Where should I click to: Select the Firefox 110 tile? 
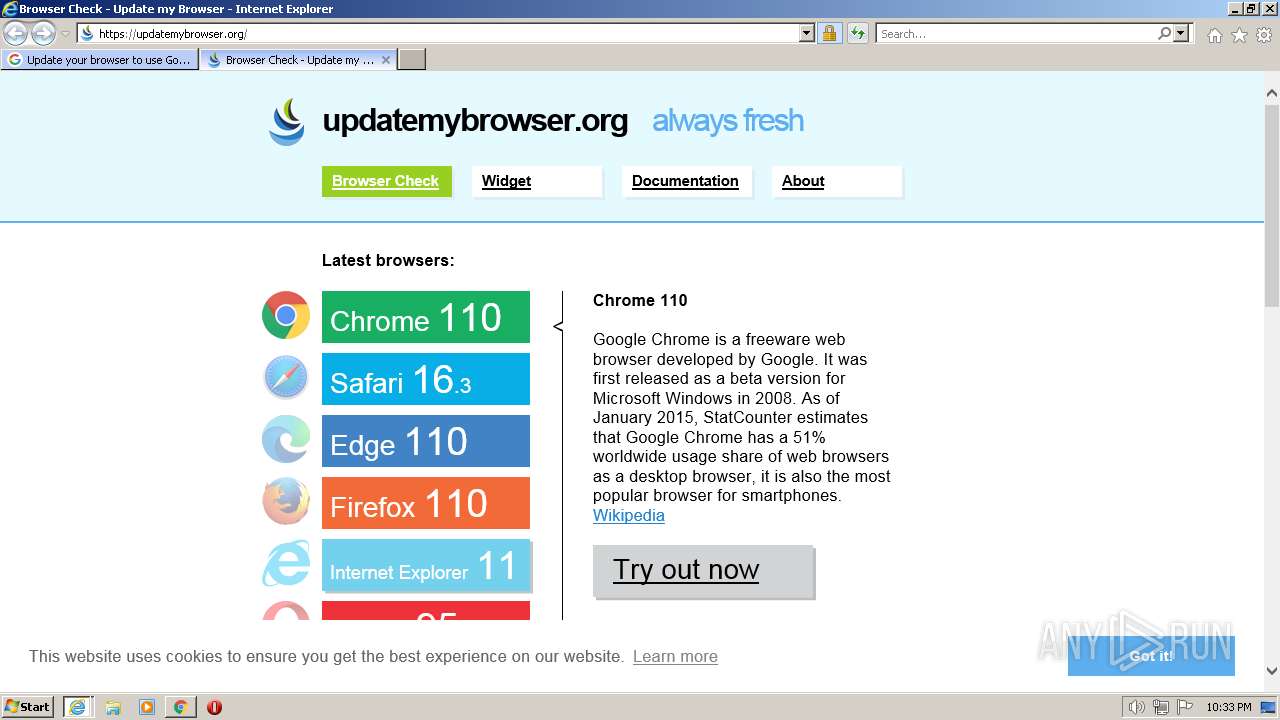(x=426, y=503)
